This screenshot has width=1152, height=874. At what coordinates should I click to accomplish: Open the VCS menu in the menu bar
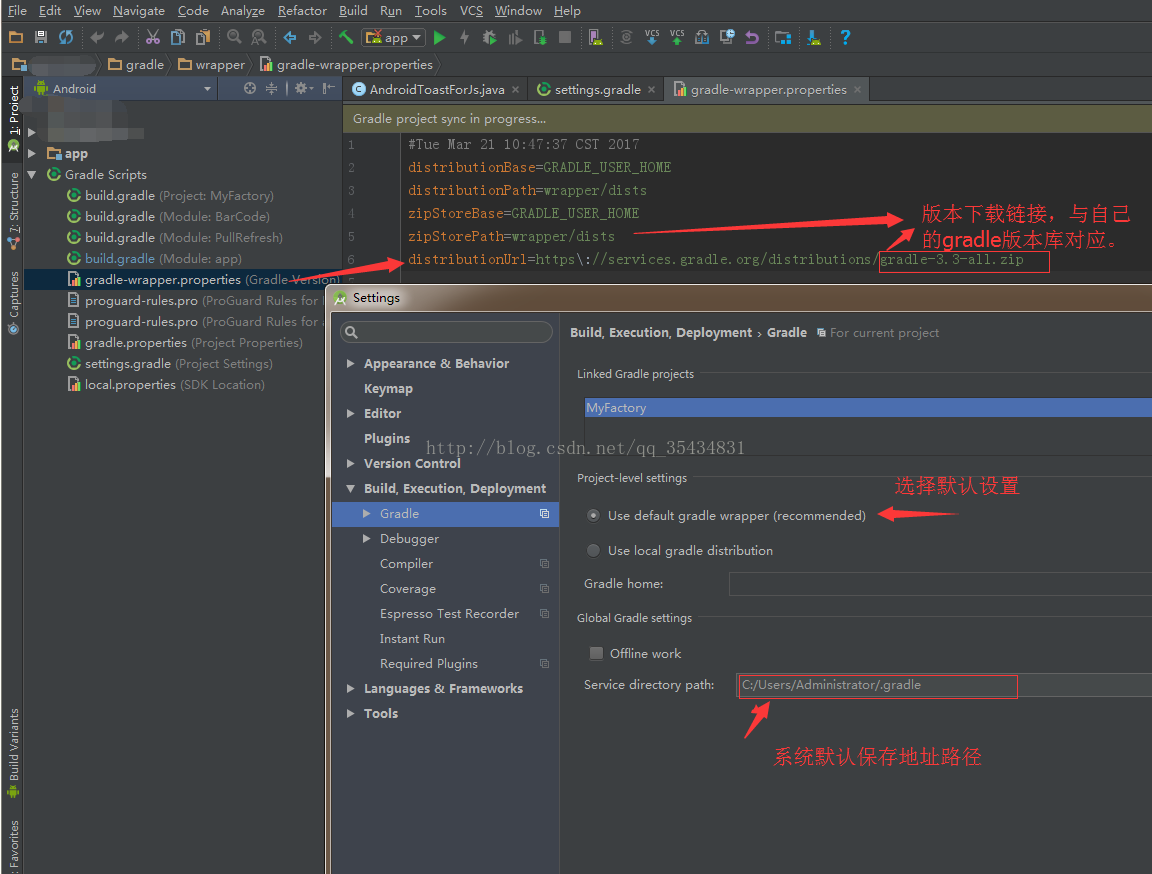470,11
